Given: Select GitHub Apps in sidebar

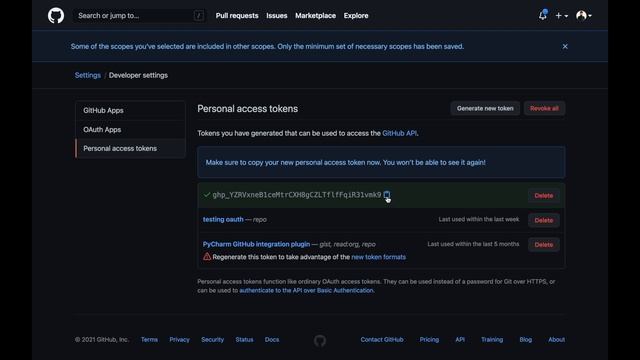Looking at the screenshot, I should click(x=130, y=110).
